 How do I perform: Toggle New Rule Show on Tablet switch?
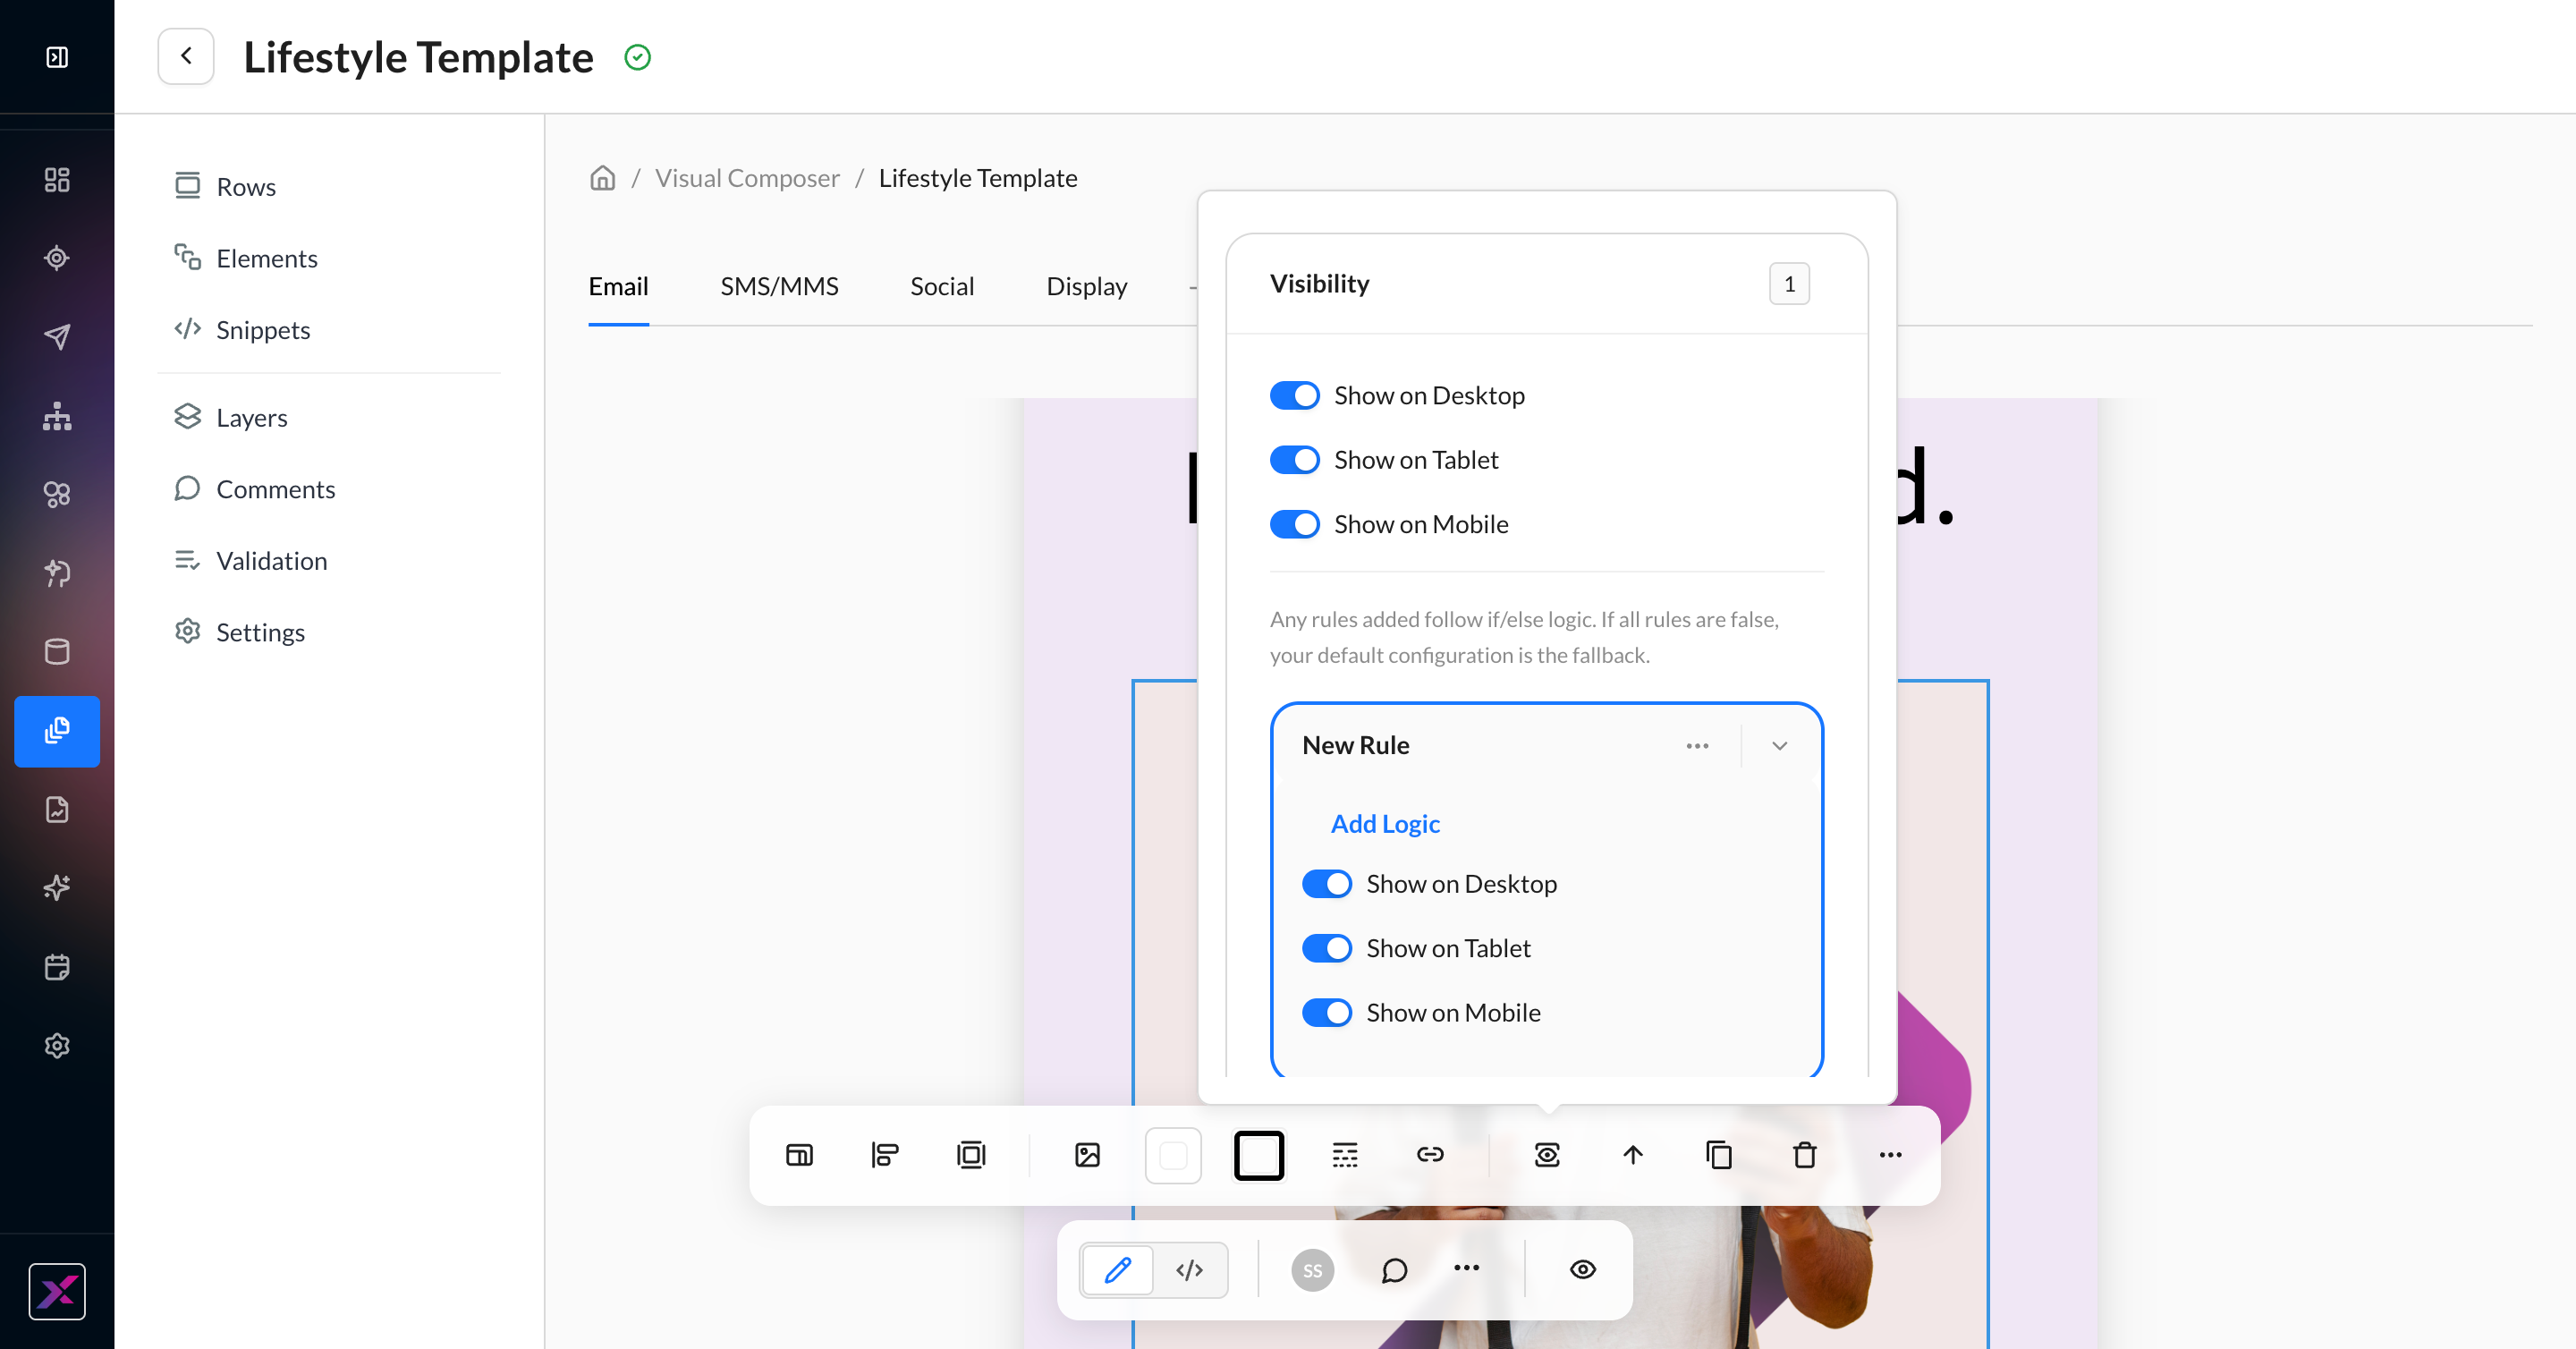(x=1327, y=948)
